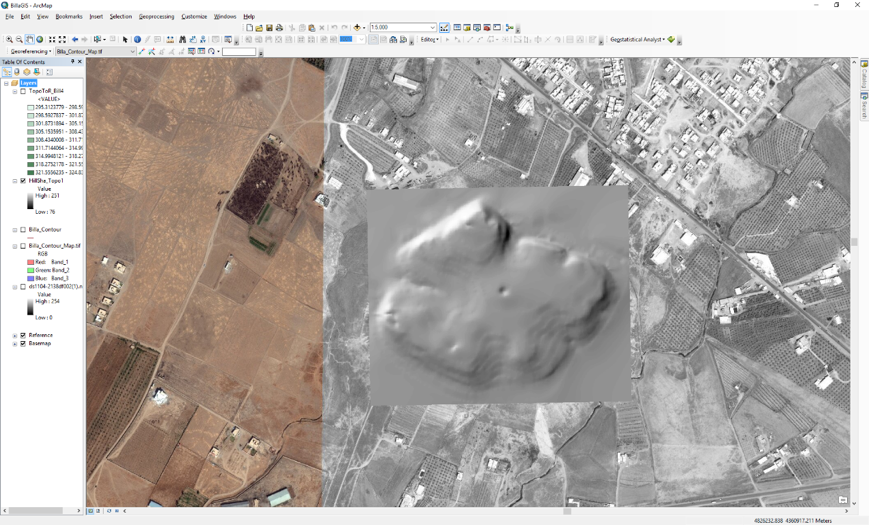Create a new map document
869x525 pixels.
(x=249, y=27)
